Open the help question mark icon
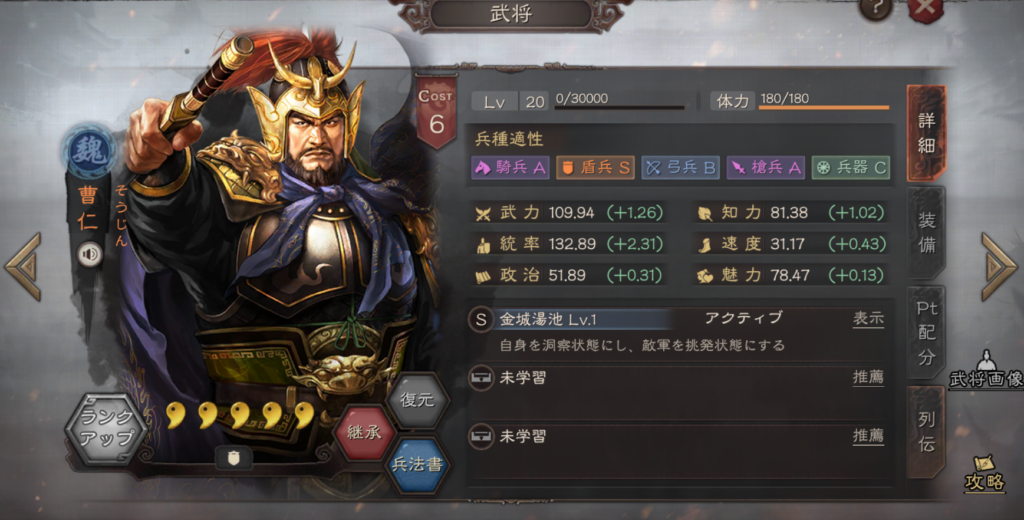 [x=876, y=10]
